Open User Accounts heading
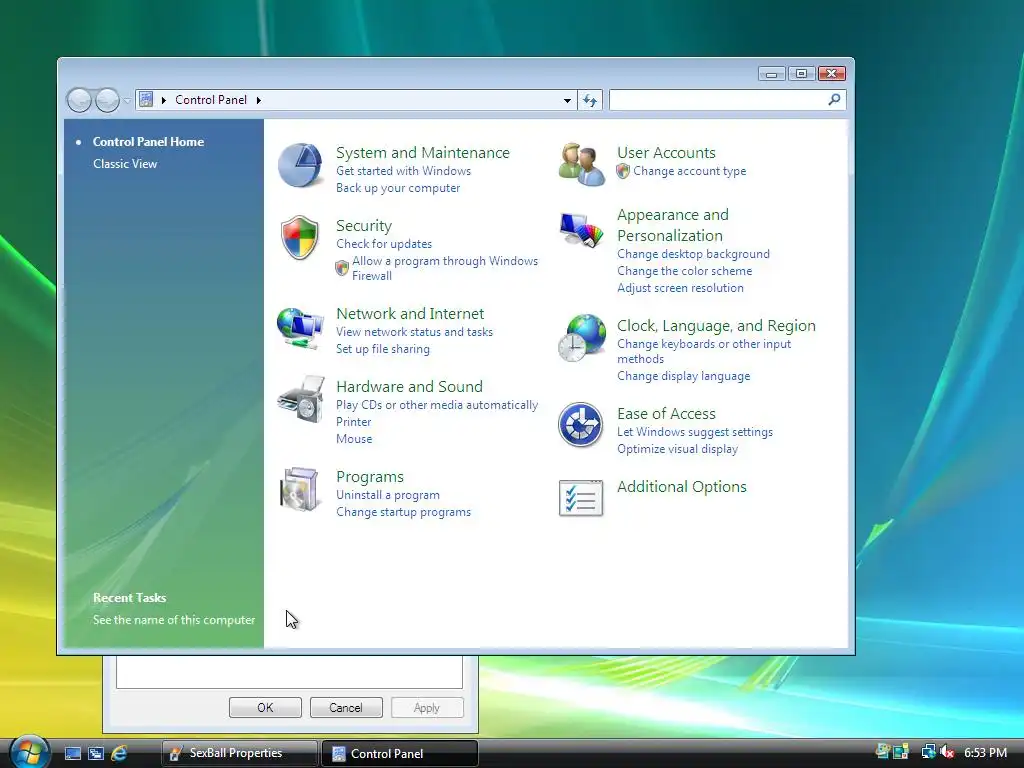The image size is (1024, 768). tap(666, 152)
